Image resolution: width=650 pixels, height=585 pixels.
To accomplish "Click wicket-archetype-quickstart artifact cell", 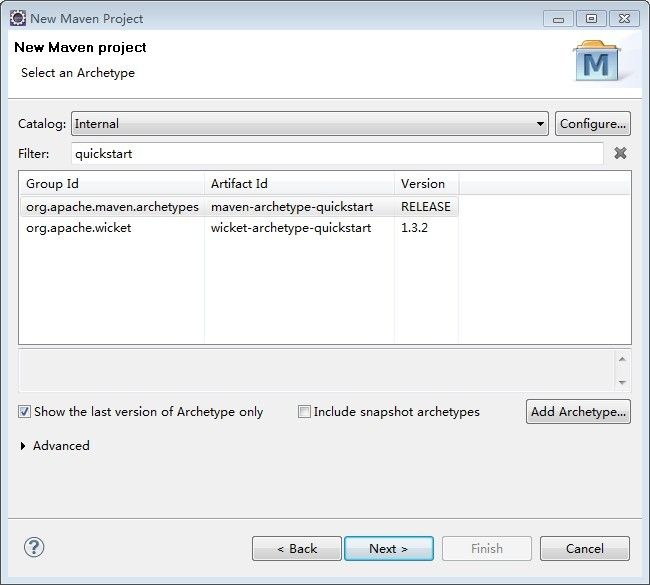I will (x=291, y=228).
